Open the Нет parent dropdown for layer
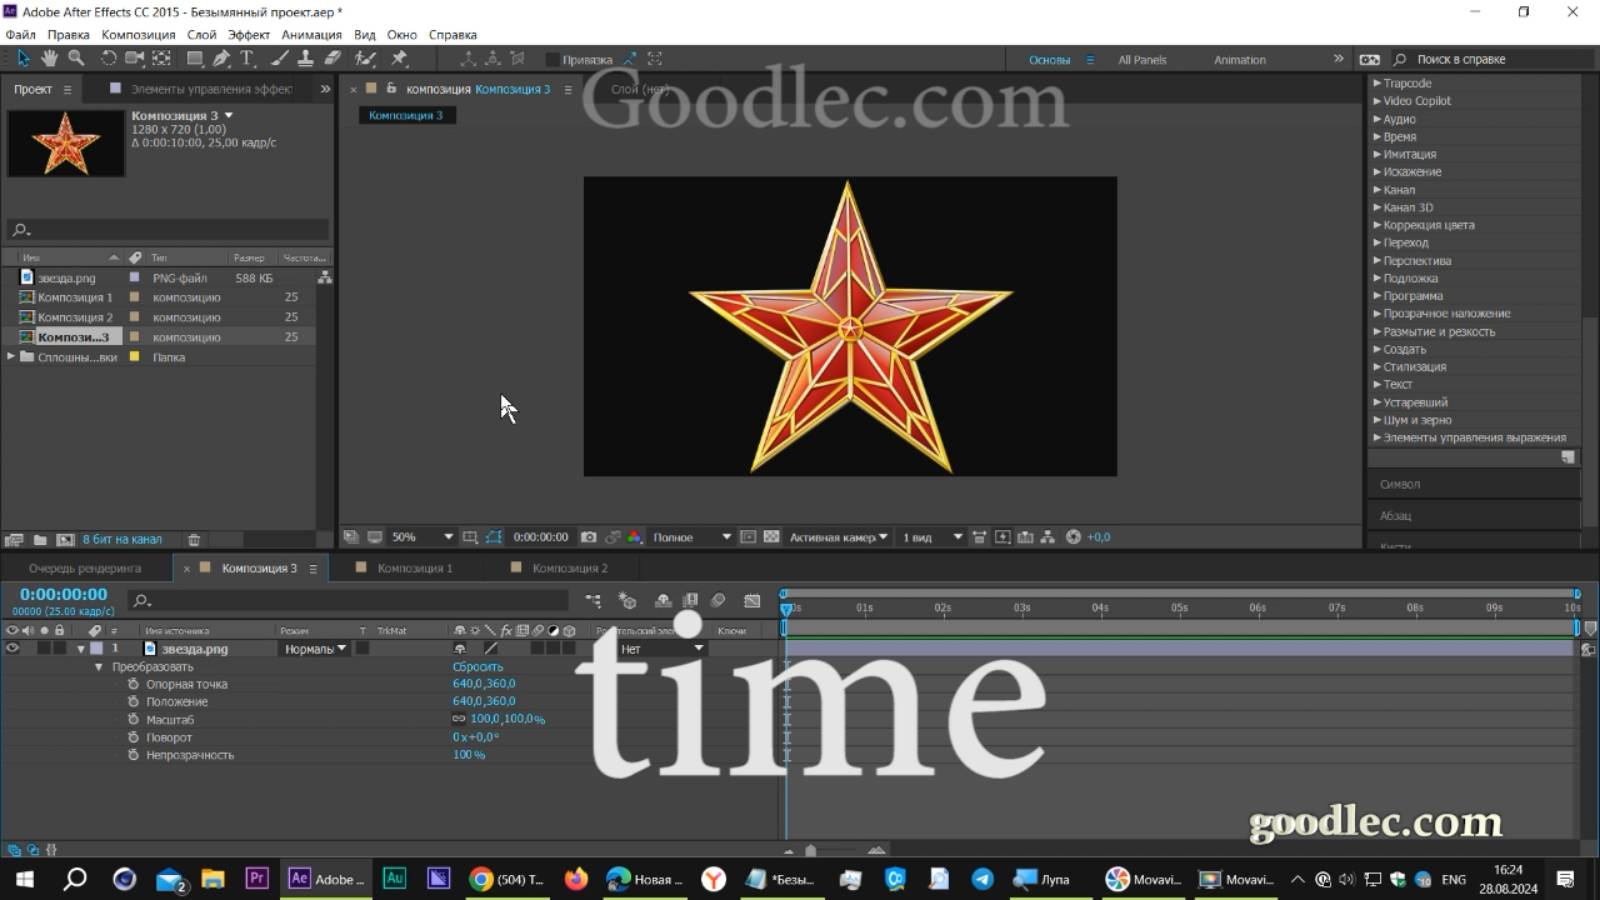The height and width of the screenshot is (900, 1600). (661, 649)
